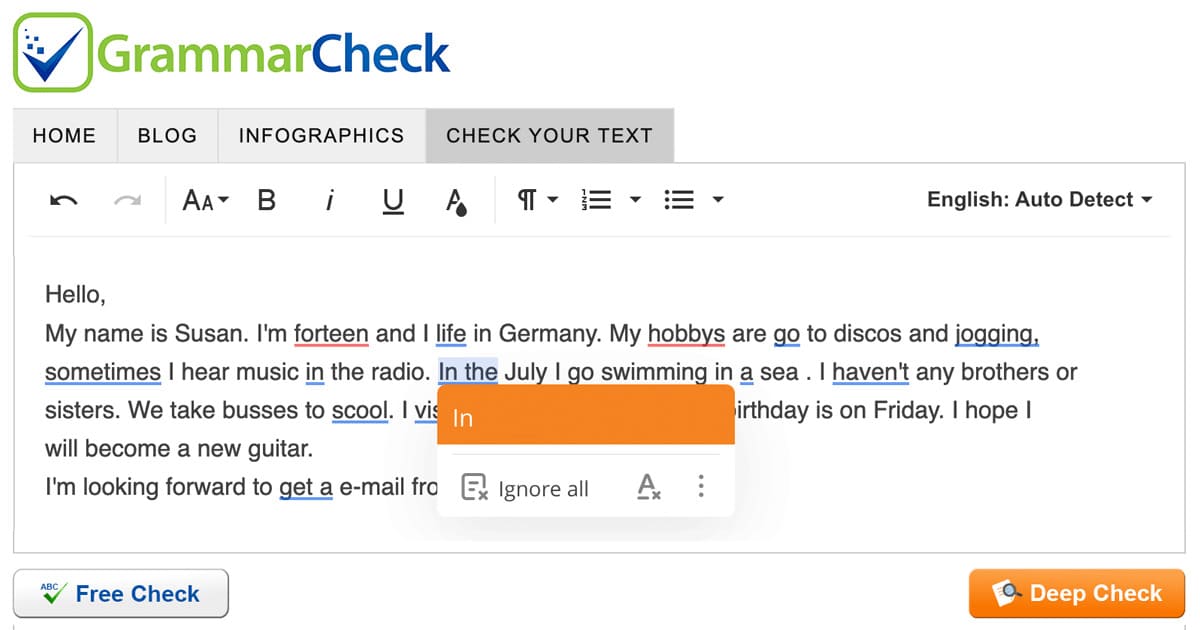Open the paragraph formatting dropdown
This screenshot has width=1200, height=630.
(x=537, y=200)
